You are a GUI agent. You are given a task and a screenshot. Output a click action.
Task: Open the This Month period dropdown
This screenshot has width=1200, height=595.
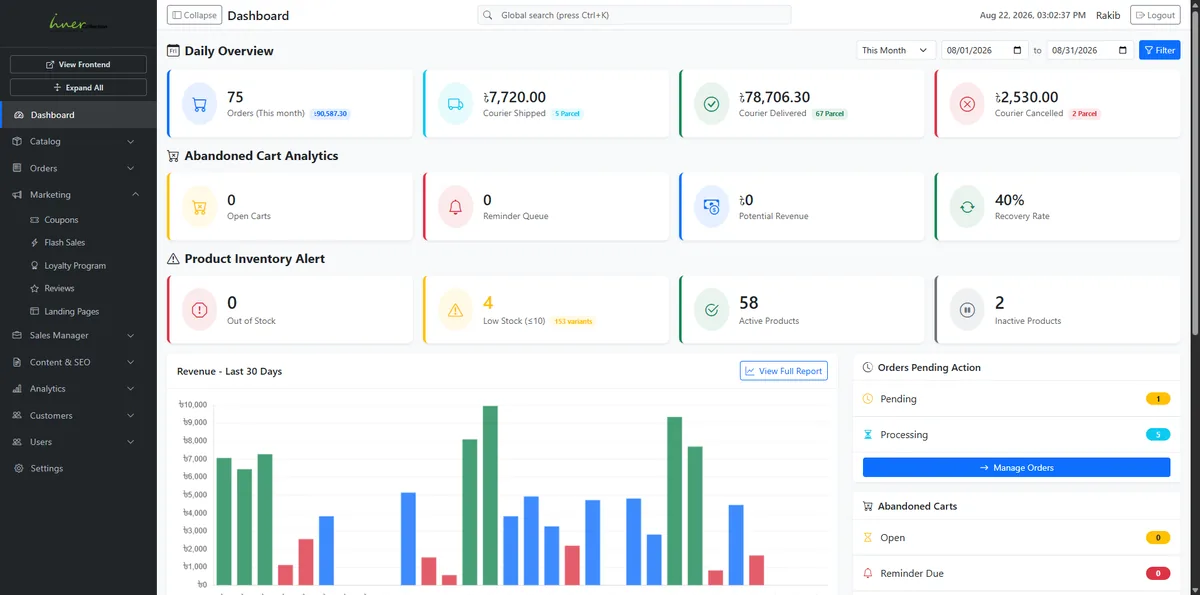[897, 50]
